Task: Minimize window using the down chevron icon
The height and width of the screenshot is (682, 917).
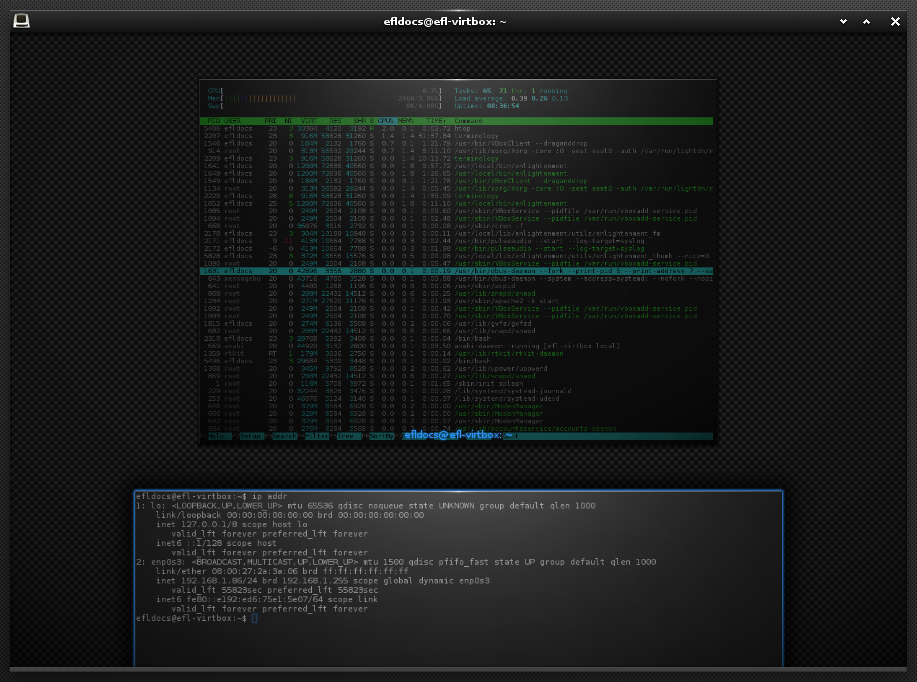Action: point(843,22)
